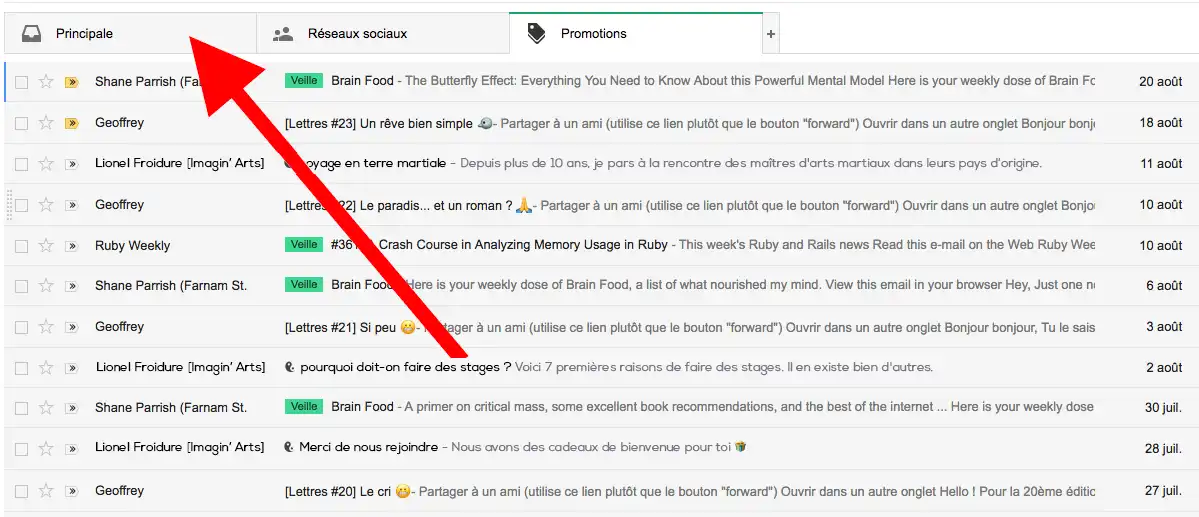1199x517 pixels.
Task: Add a new inbox tab with plus button
Action: click(771, 34)
